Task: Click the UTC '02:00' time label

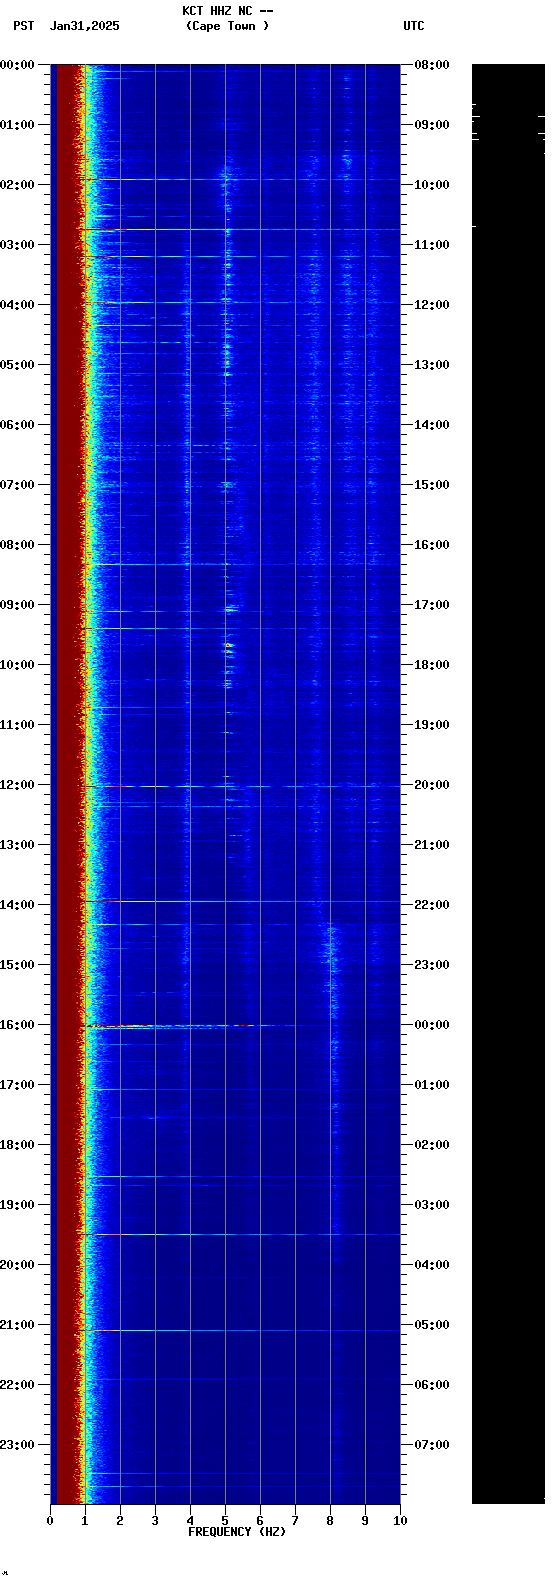Action: click(432, 1145)
